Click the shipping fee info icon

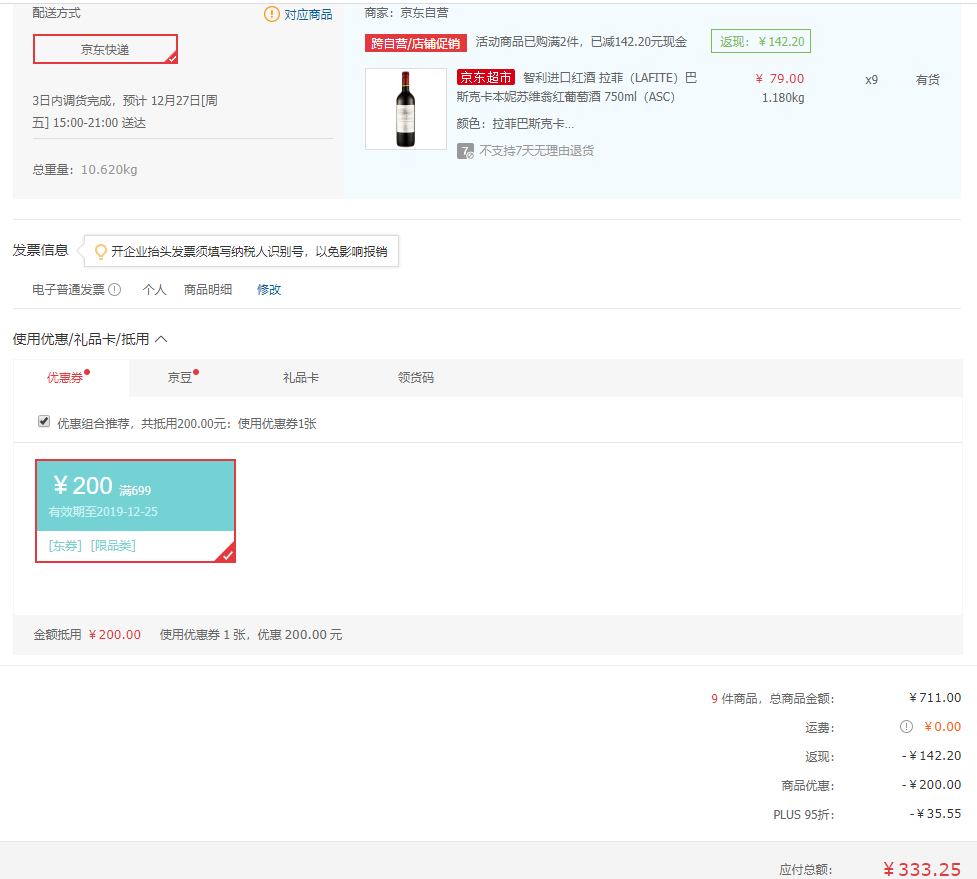point(907,726)
